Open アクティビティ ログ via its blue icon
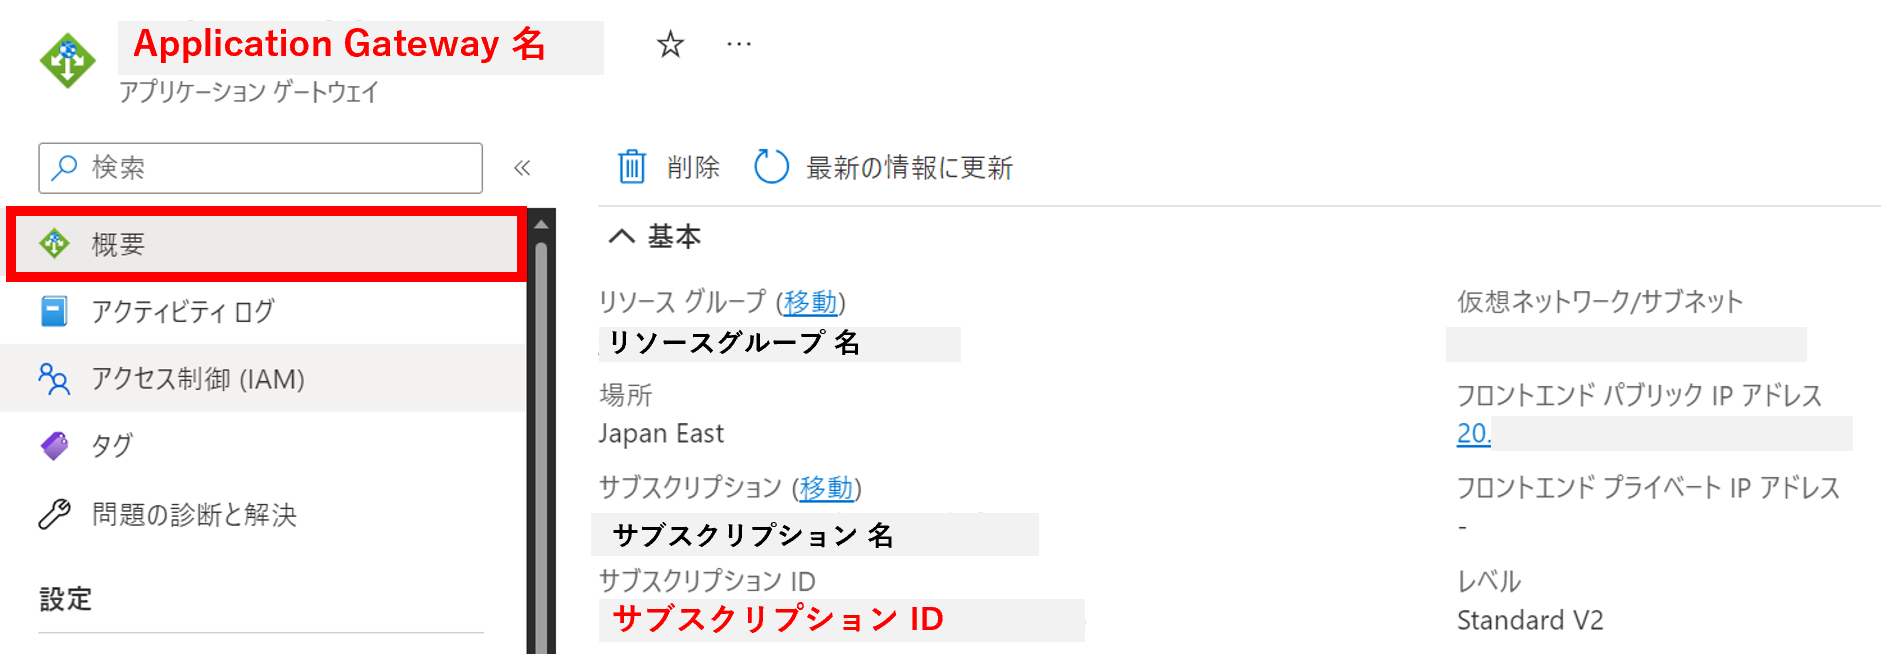The height and width of the screenshot is (660, 1881). [55, 311]
